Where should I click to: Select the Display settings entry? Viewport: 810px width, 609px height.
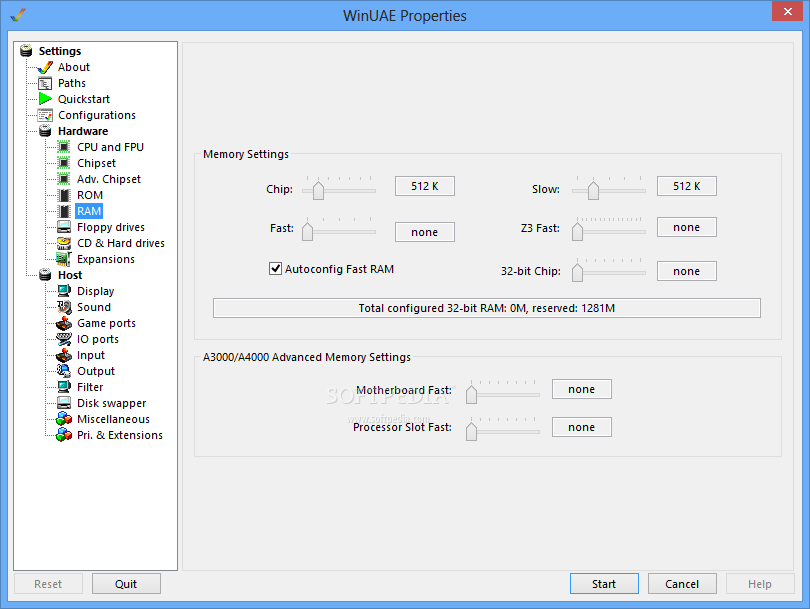pos(96,291)
